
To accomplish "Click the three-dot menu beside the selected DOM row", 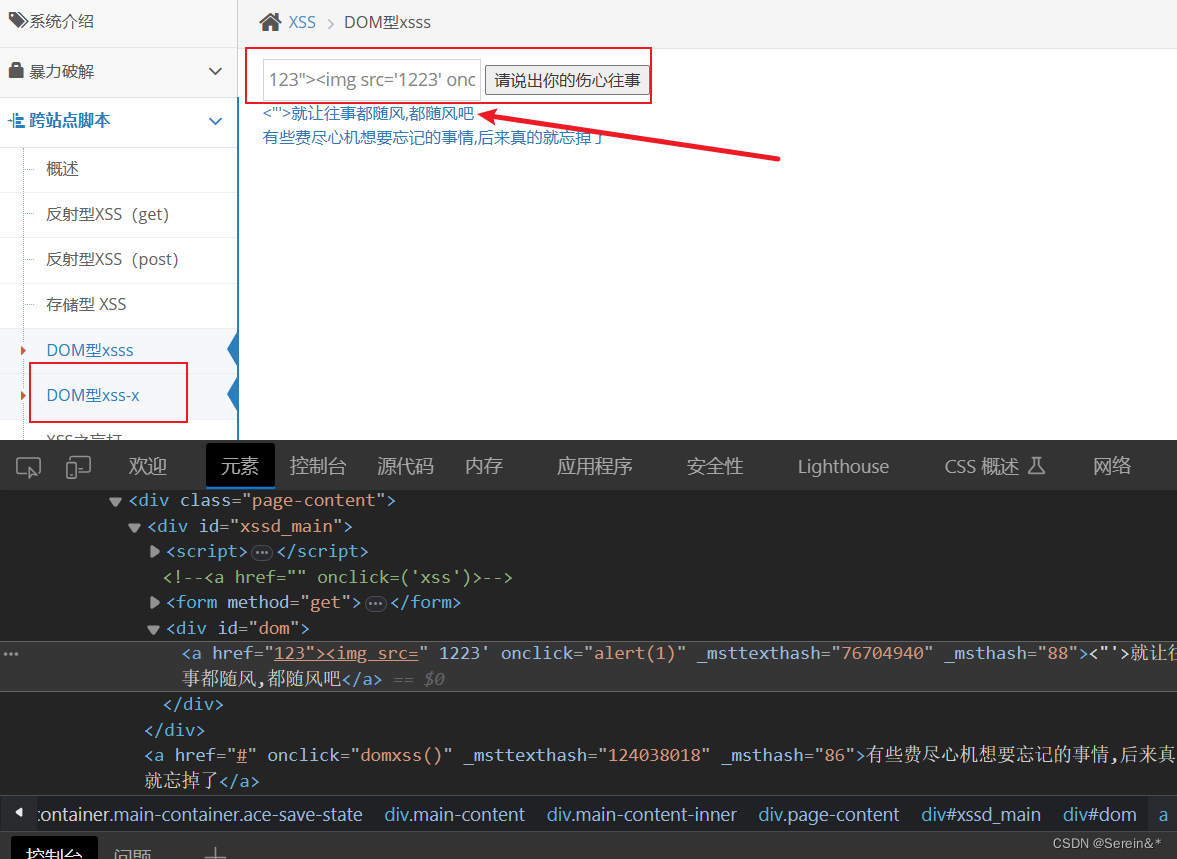I will pyautogui.click(x=11, y=654).
